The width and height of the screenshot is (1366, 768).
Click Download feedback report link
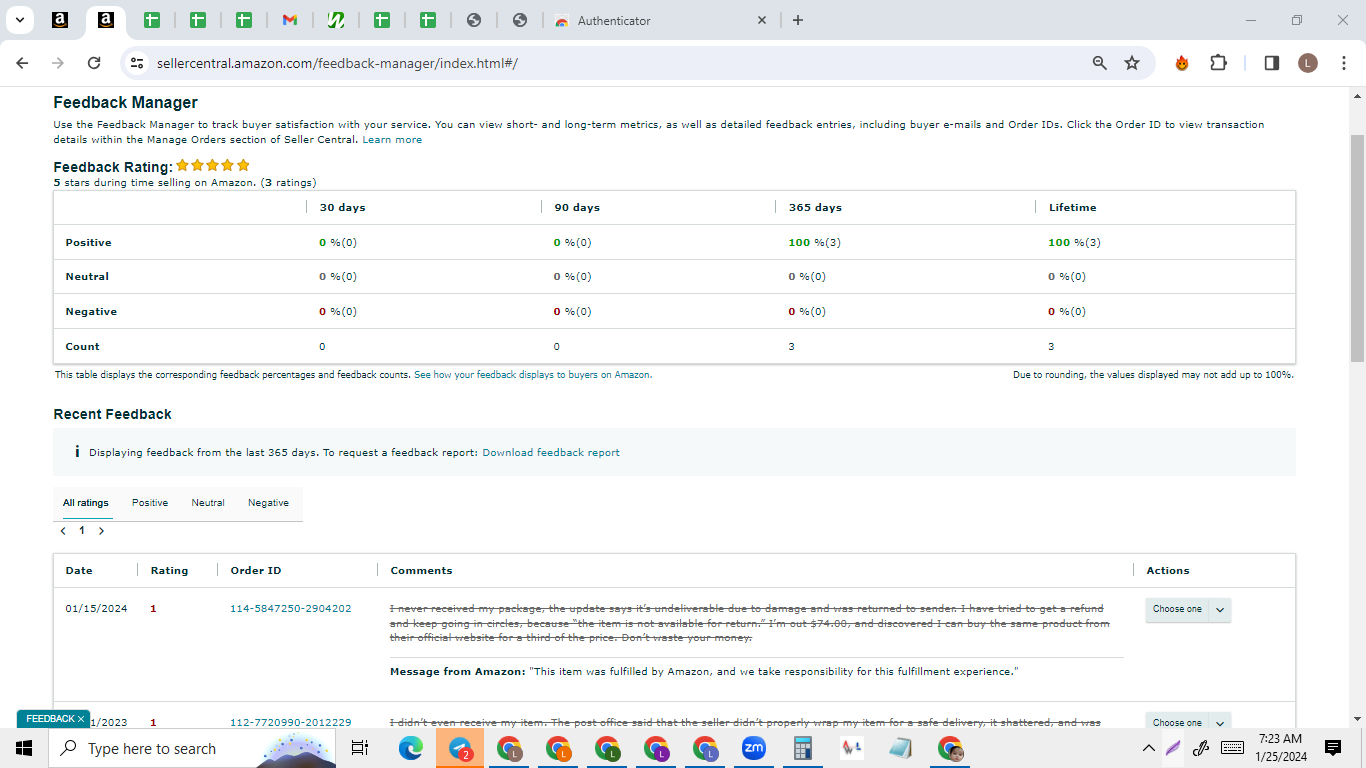(x=551, y=453)
